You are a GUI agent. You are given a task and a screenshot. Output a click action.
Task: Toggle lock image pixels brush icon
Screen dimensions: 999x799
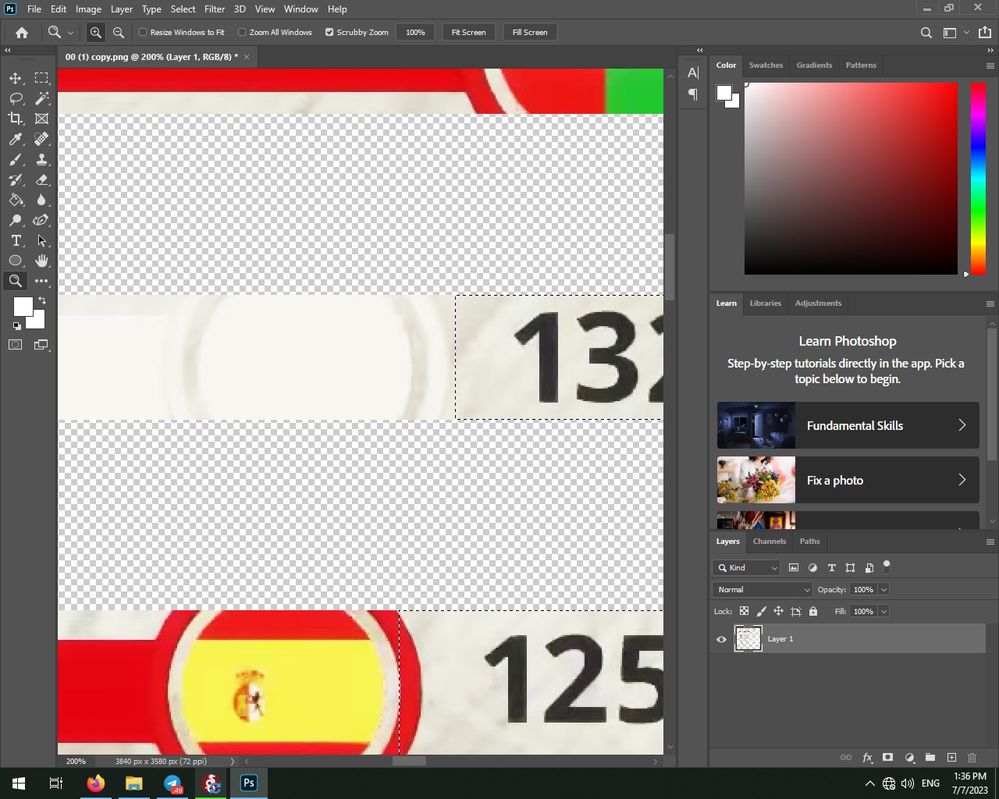[x=761, y=611]
